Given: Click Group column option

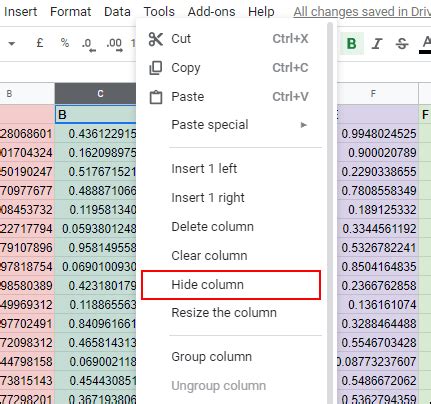Looking at the screenshot, I should 211,357.
